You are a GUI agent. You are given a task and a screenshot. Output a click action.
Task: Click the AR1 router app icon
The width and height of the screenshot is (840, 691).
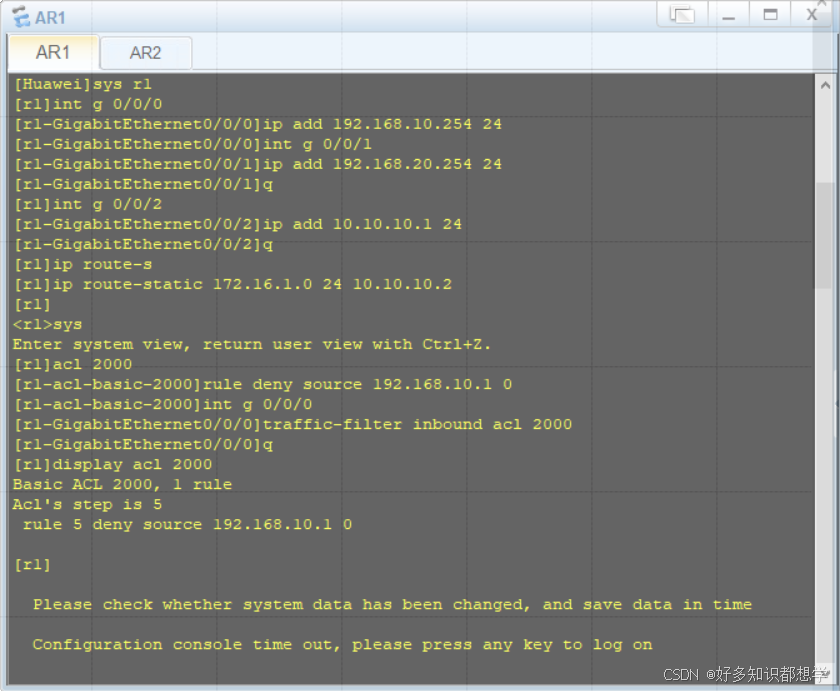[21, 17]
